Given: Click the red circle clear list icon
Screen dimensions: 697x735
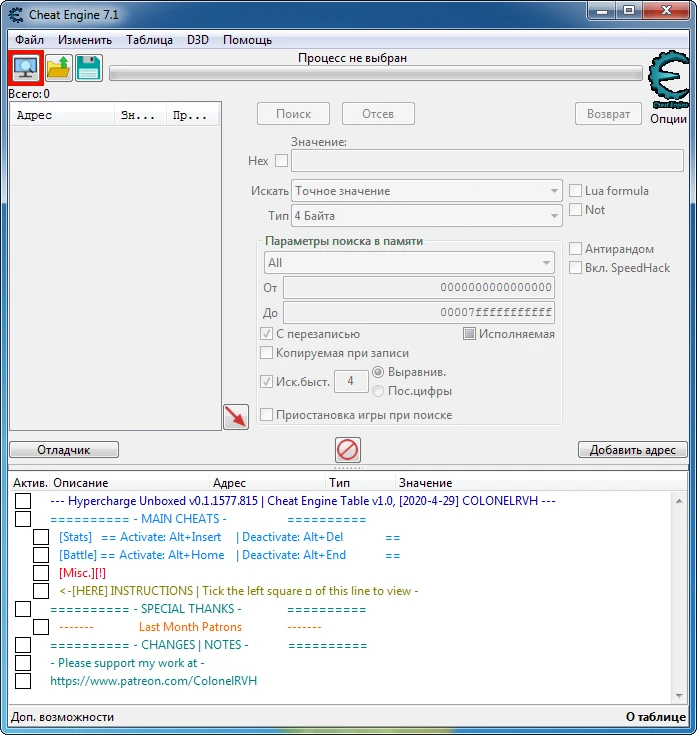Looking at the screenshot, I should (x=348, y=450).
